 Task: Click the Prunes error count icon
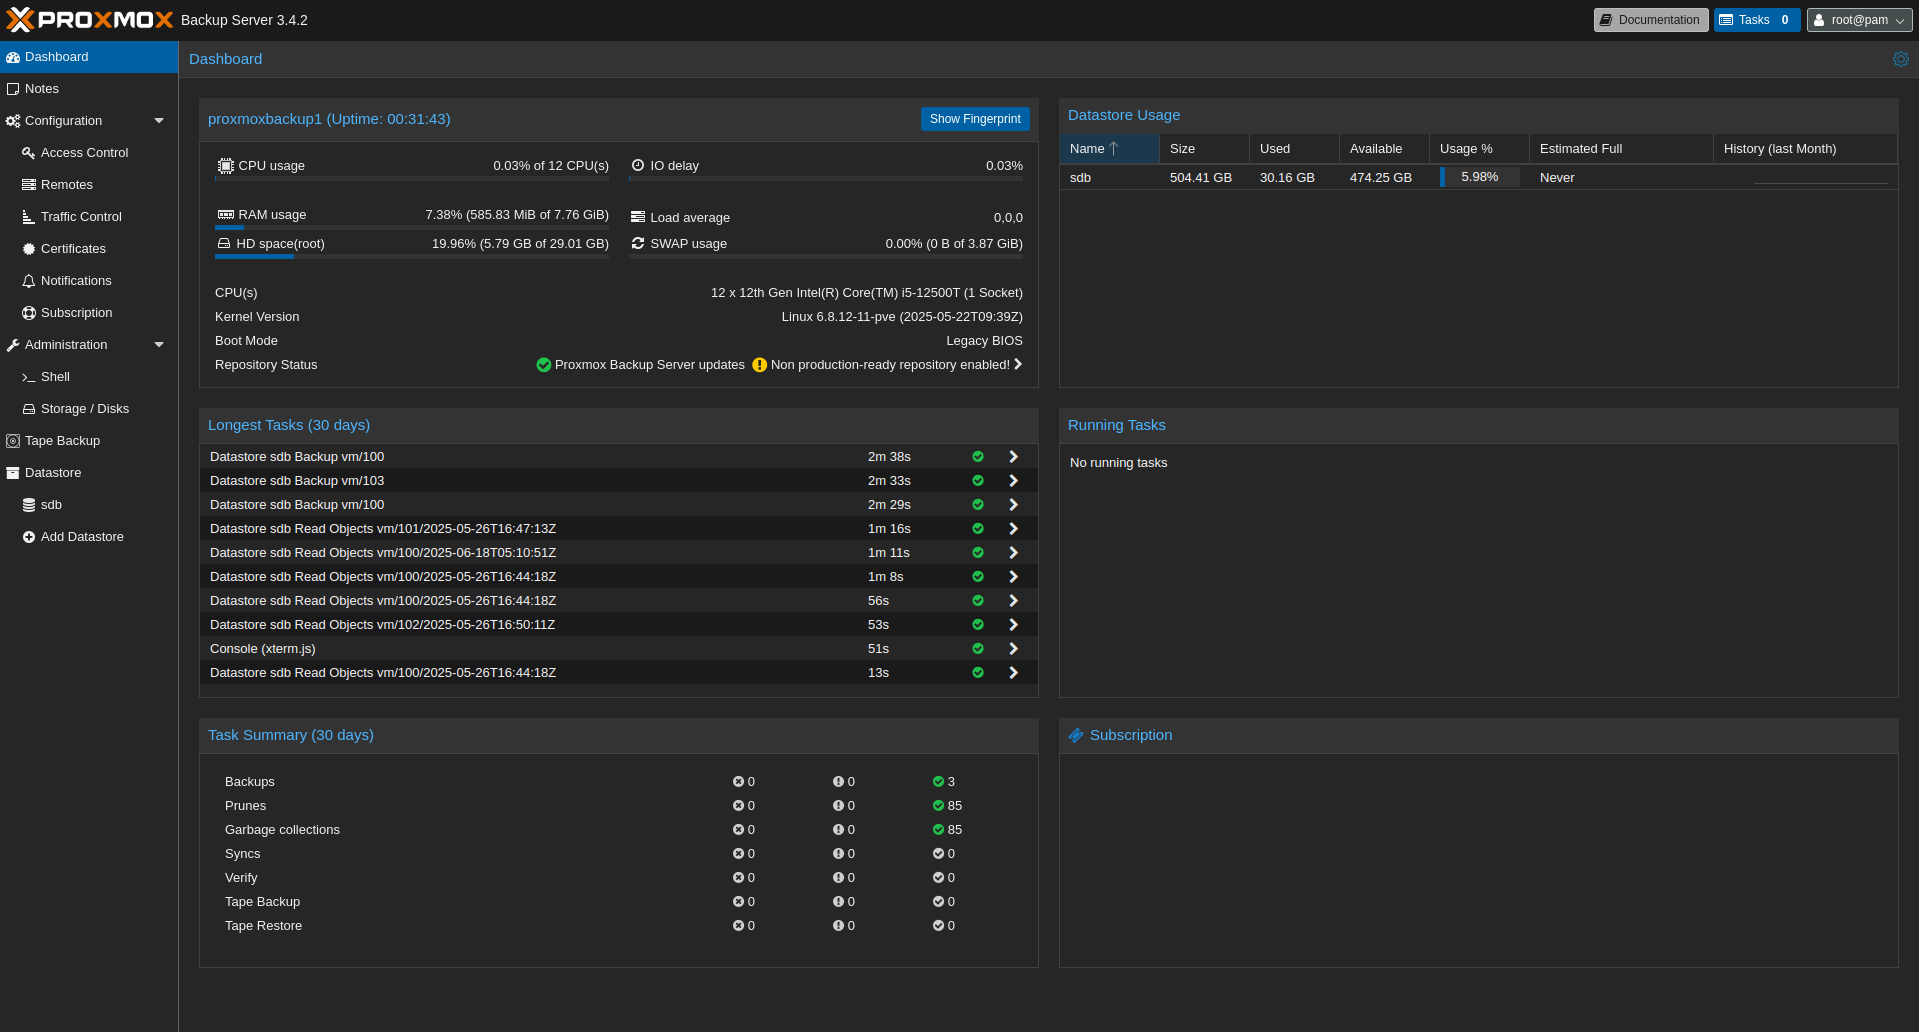pos(738,806)
